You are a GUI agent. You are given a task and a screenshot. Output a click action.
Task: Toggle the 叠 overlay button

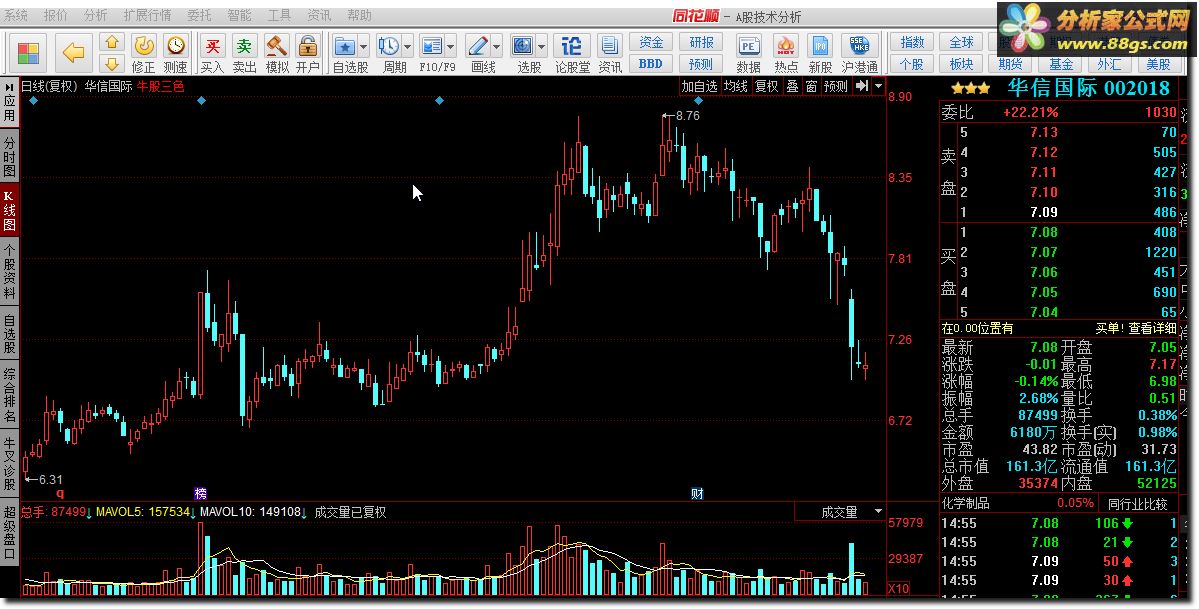point(792,86)
